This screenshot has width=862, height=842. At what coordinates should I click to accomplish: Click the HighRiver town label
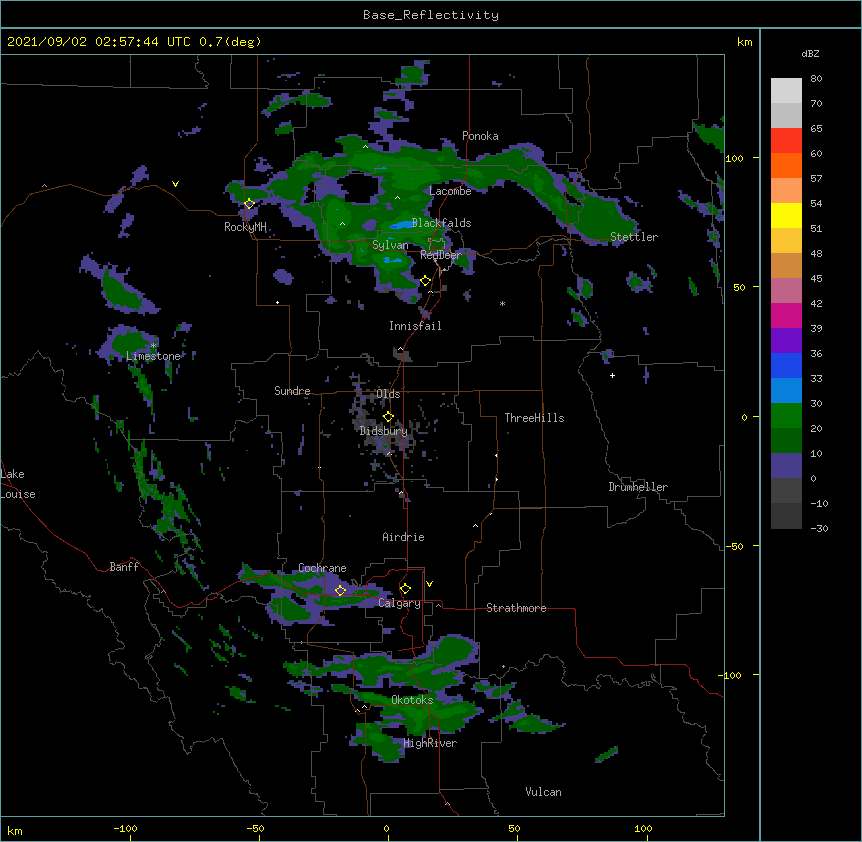(x=430, y=743)
